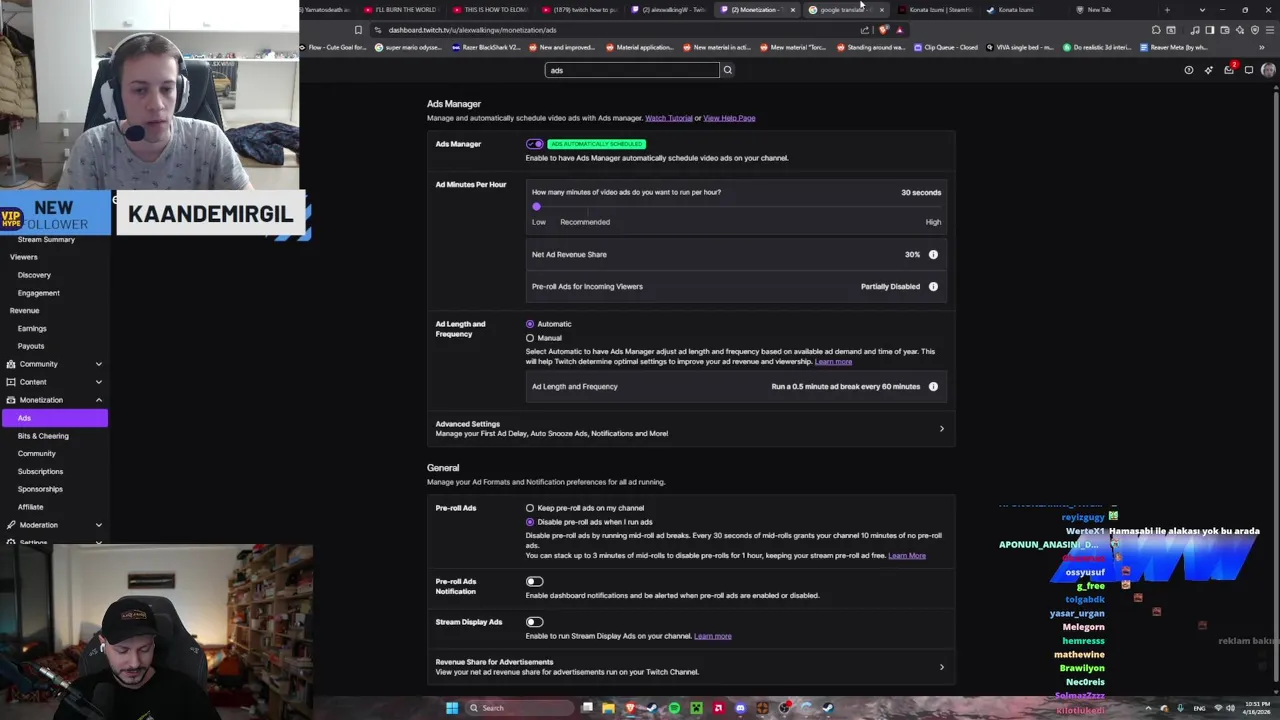
Task: Click the browser address bar URL
Action: 472,30
